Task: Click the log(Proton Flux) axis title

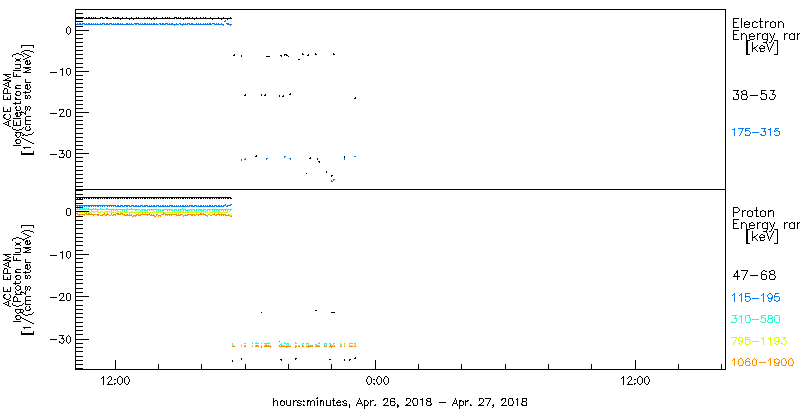Action: (x=17, y=280)
